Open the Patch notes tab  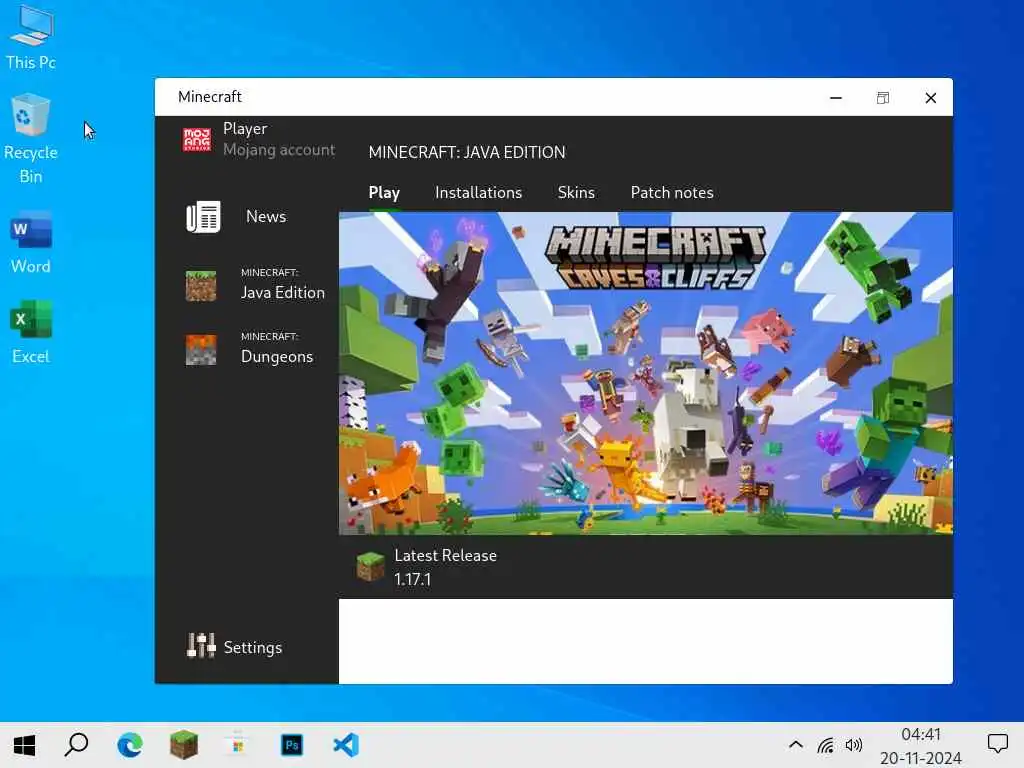[x=672, y=193]
